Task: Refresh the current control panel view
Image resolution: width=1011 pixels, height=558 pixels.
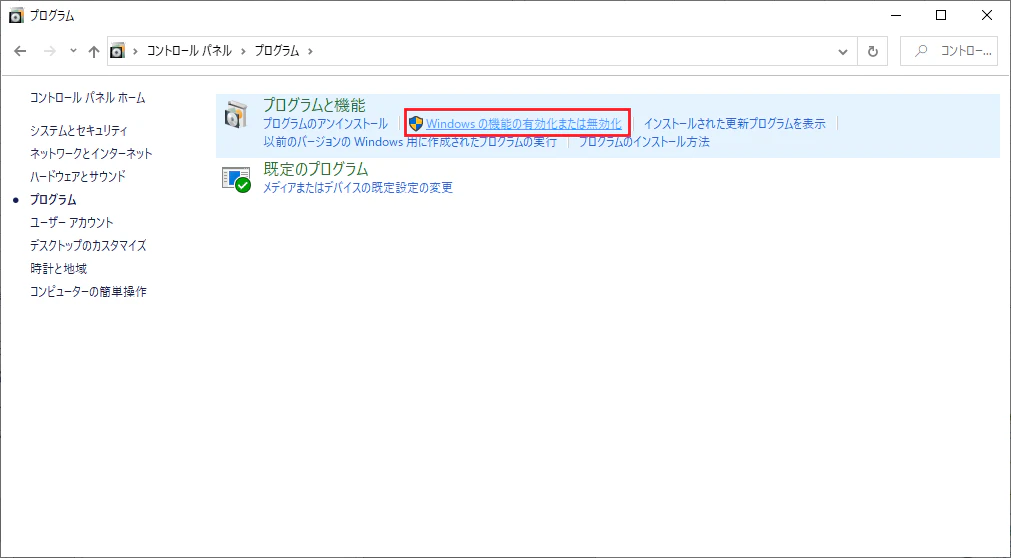Action: (x=872, y=52)
